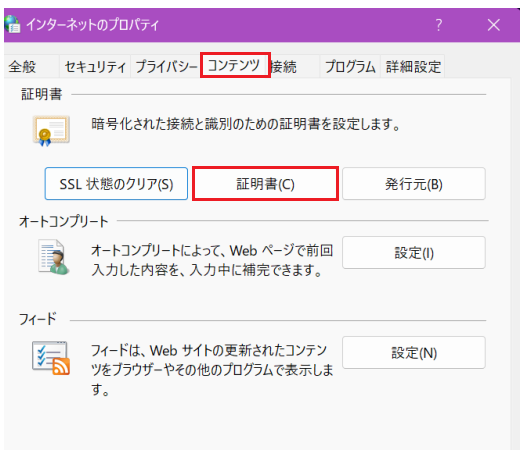Click the 発行元(B) button

414,184
